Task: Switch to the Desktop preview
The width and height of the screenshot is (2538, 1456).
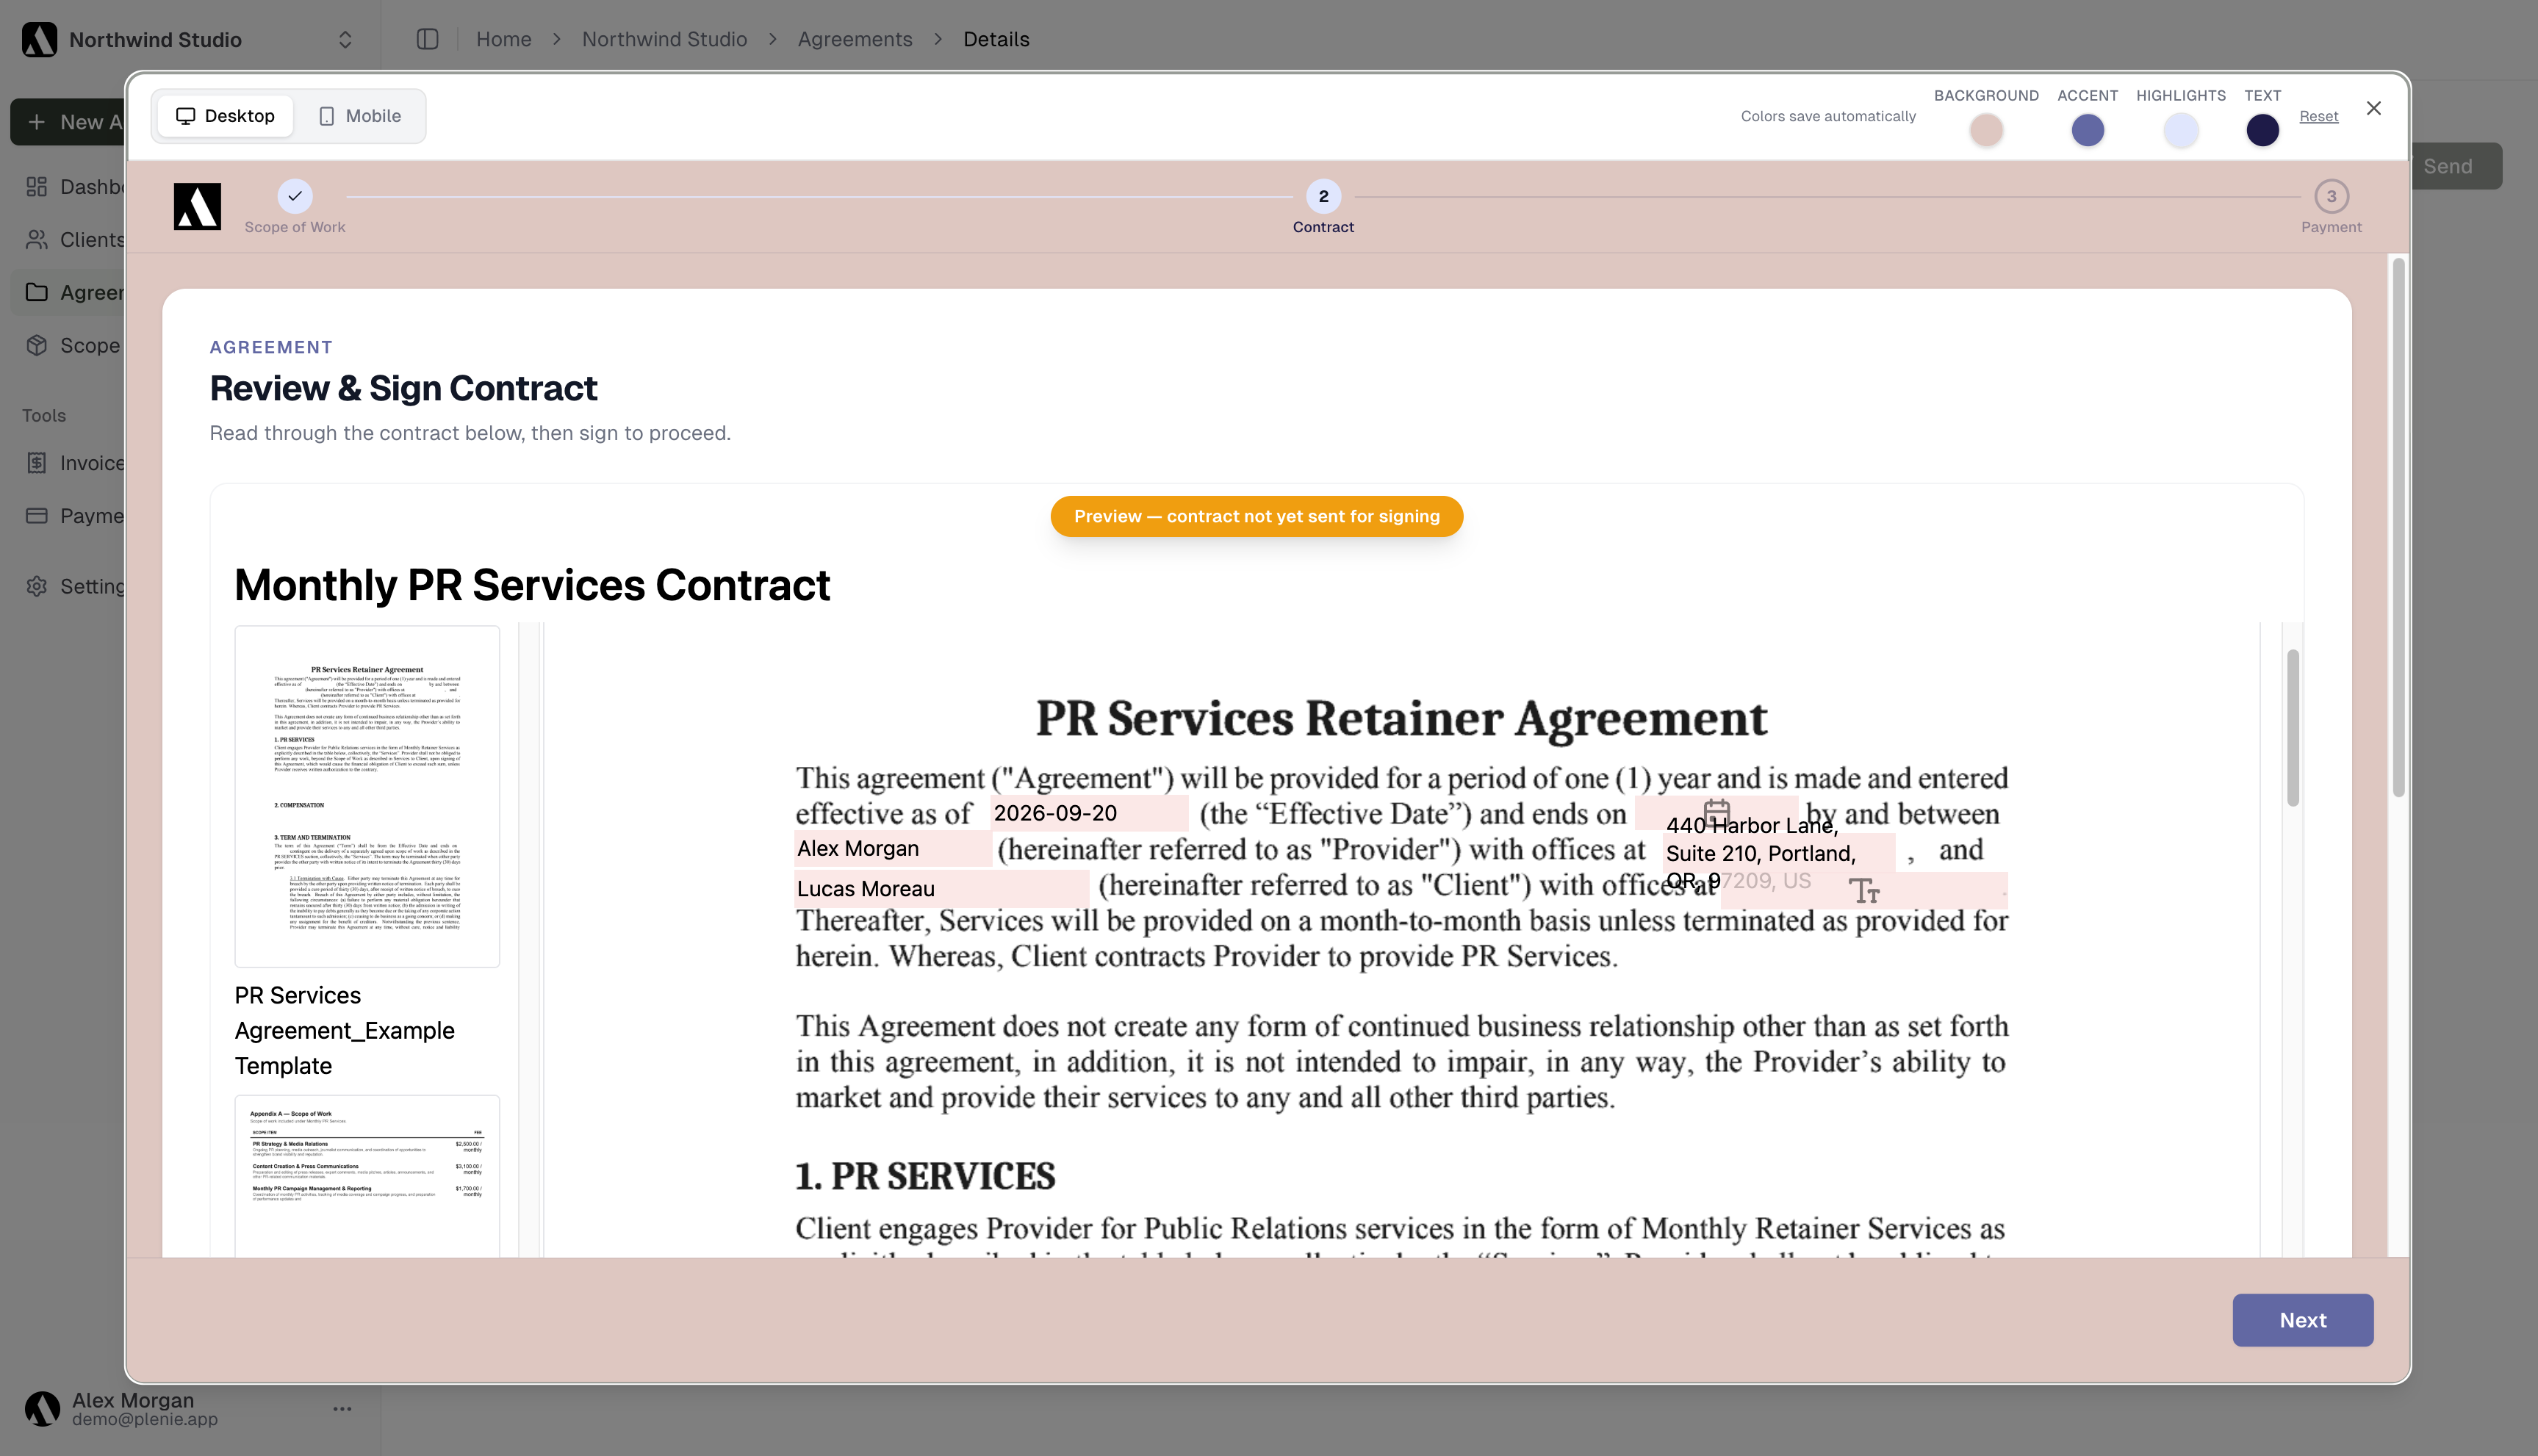Action: 225,116
